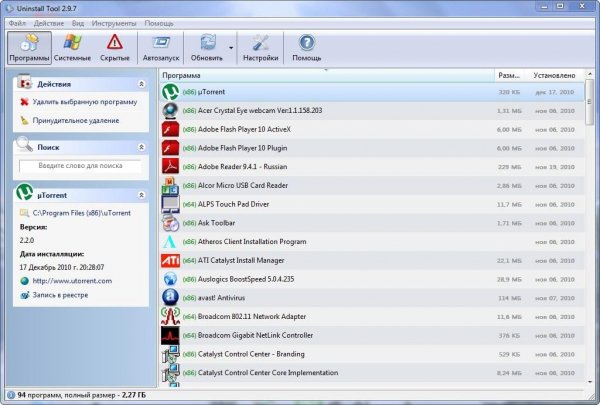Sort by the Установлено column header
Screen dimensions: 600x405
pyautogui.click(x=554, y=75)
